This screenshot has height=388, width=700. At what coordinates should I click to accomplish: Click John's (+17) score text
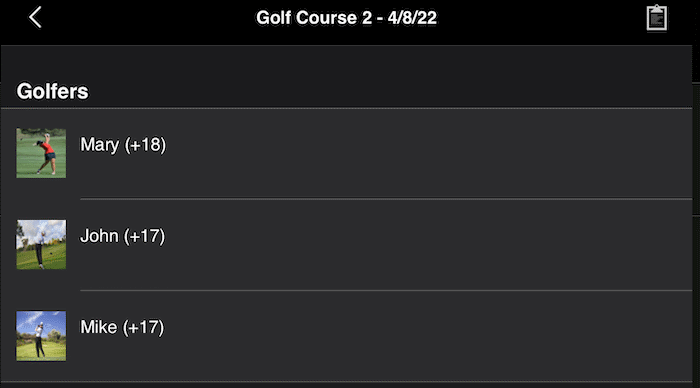(144, 236)
